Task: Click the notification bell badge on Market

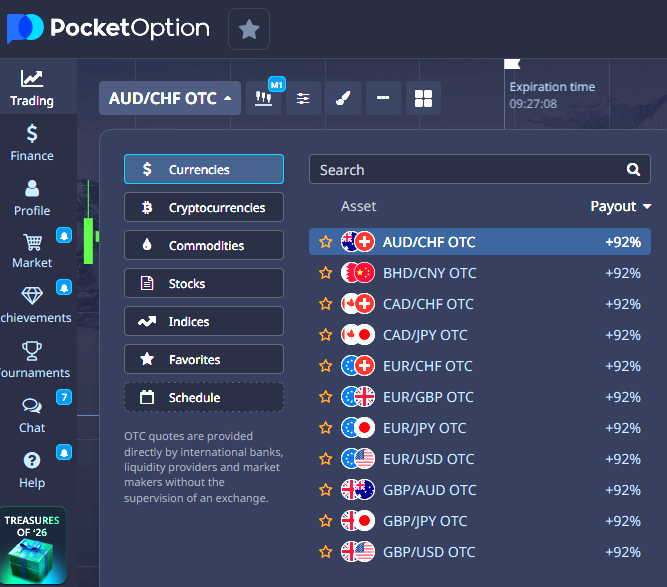Action: point(64,235)
